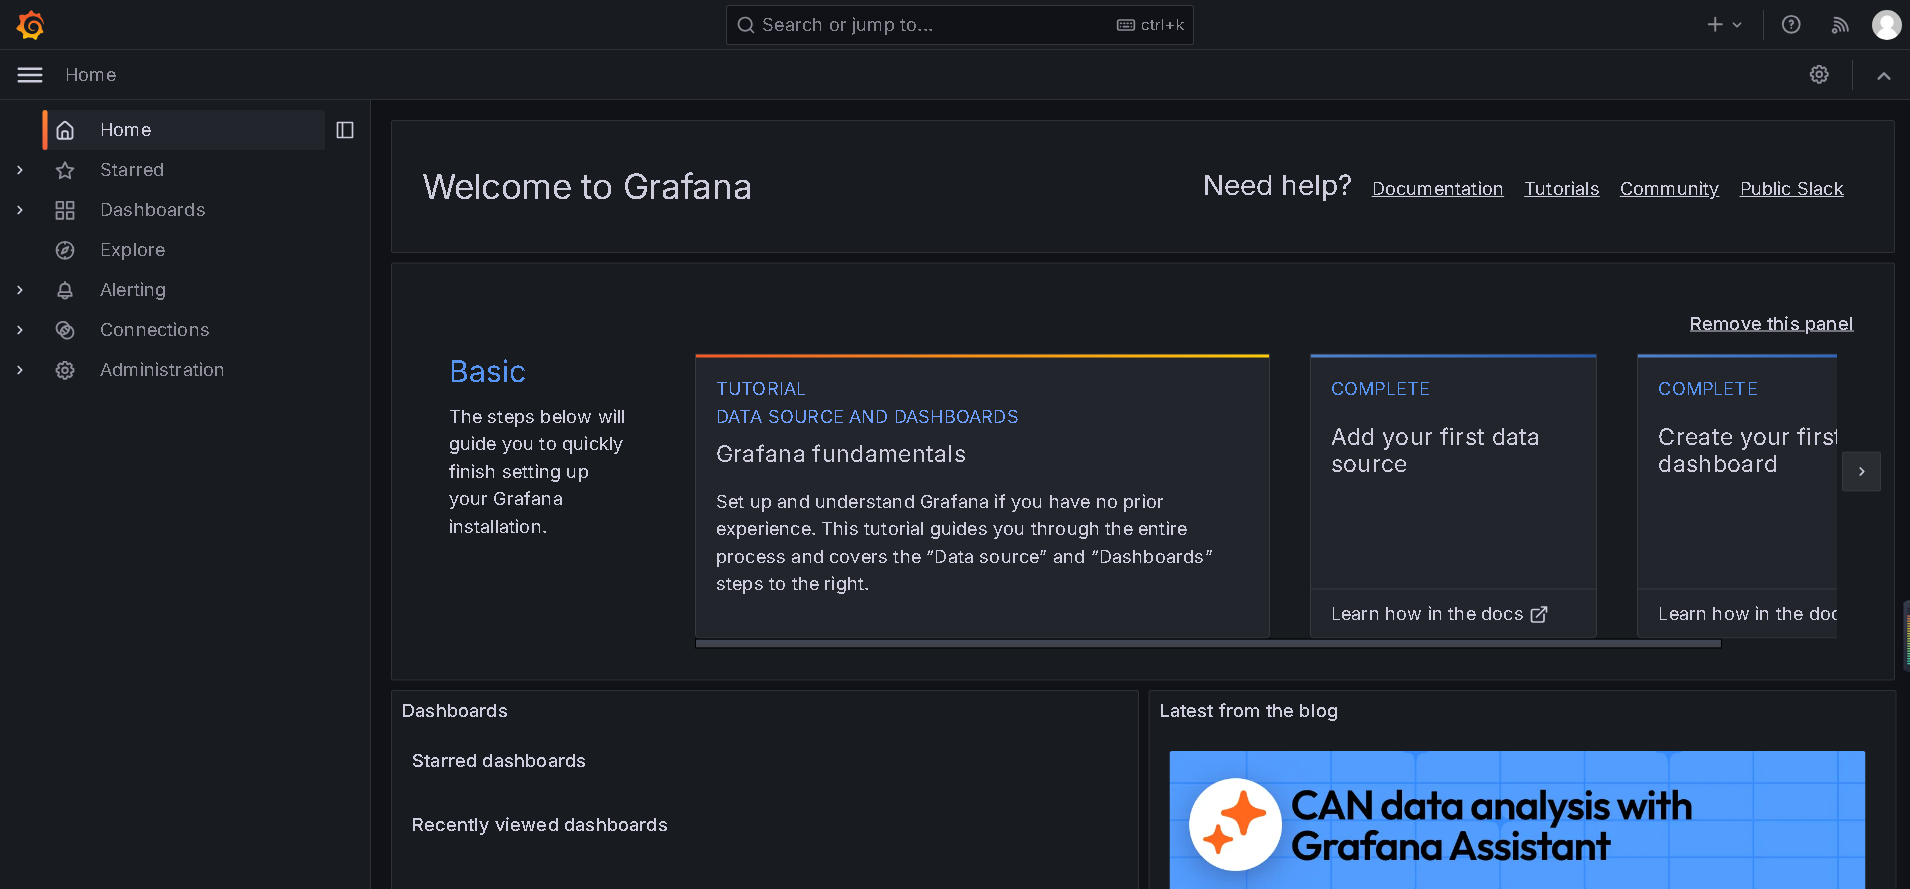
Task: Click the Basic setup heading
Action: click(488, 372)
